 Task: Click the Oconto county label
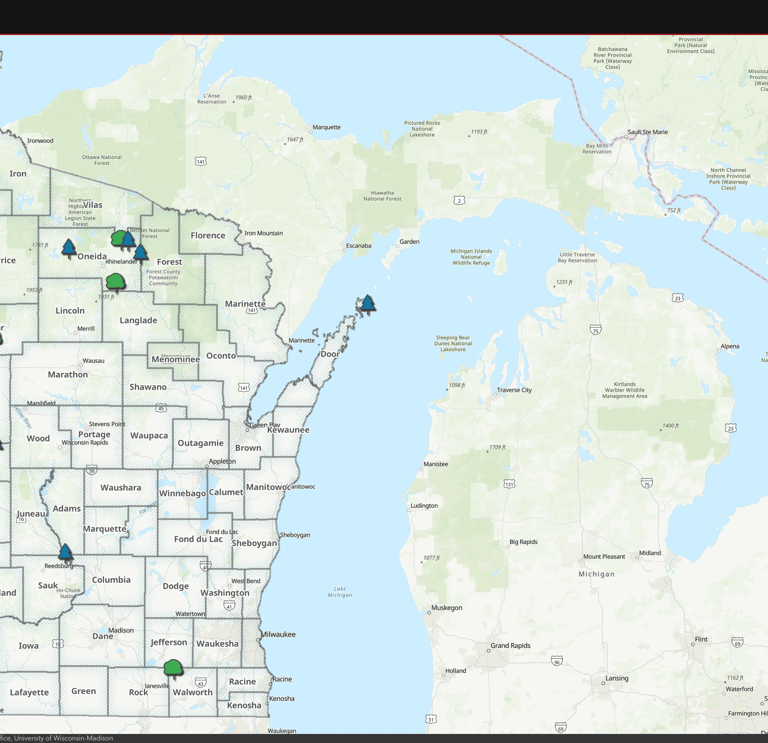click(x=221, y=356)
